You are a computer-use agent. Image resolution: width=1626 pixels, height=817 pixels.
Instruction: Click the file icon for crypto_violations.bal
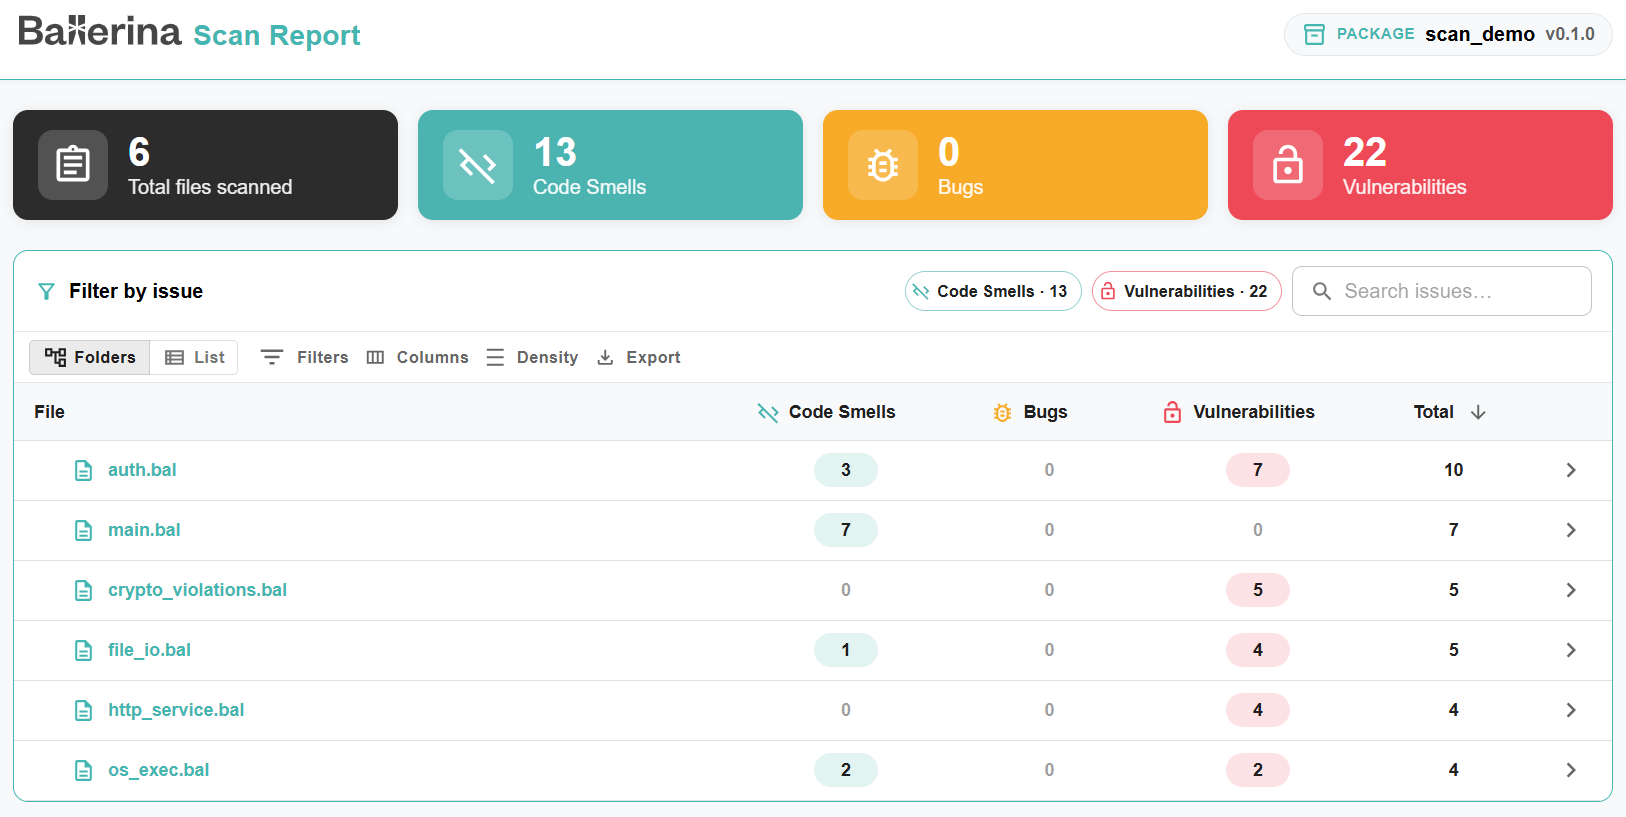(x=84, y=590)
